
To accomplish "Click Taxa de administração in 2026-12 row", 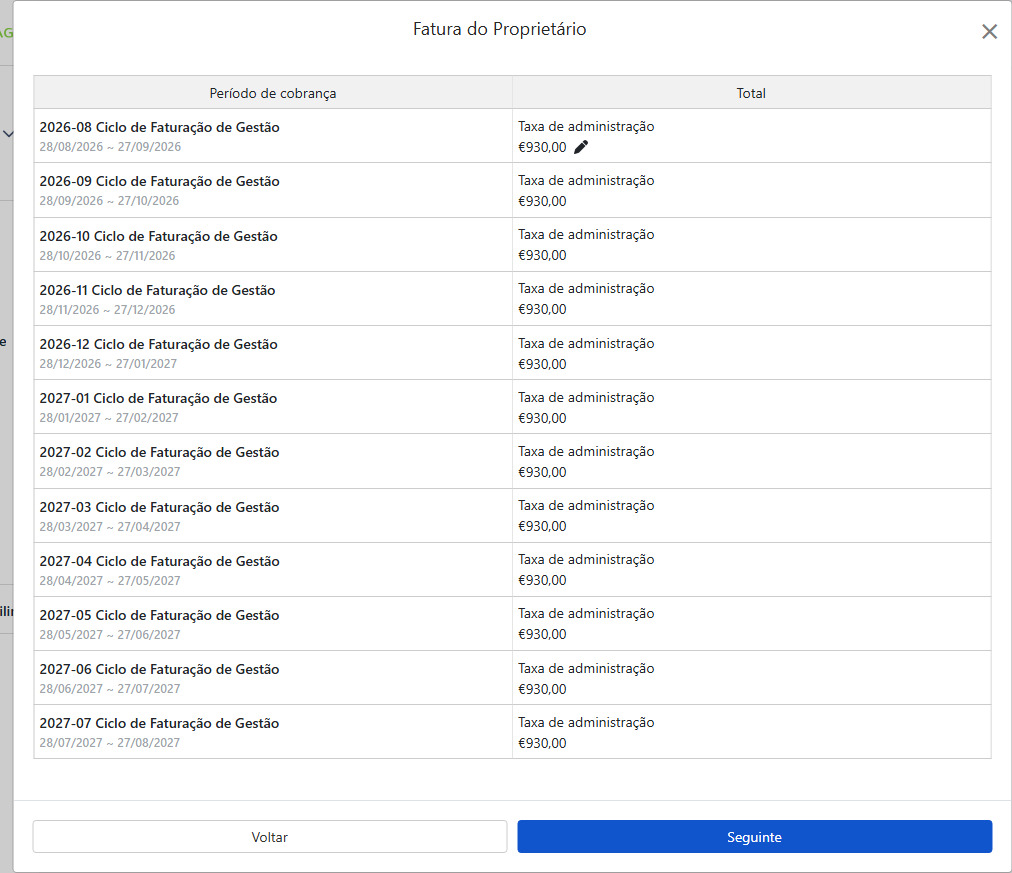I will pyautogui.click(x=586, y=343).
